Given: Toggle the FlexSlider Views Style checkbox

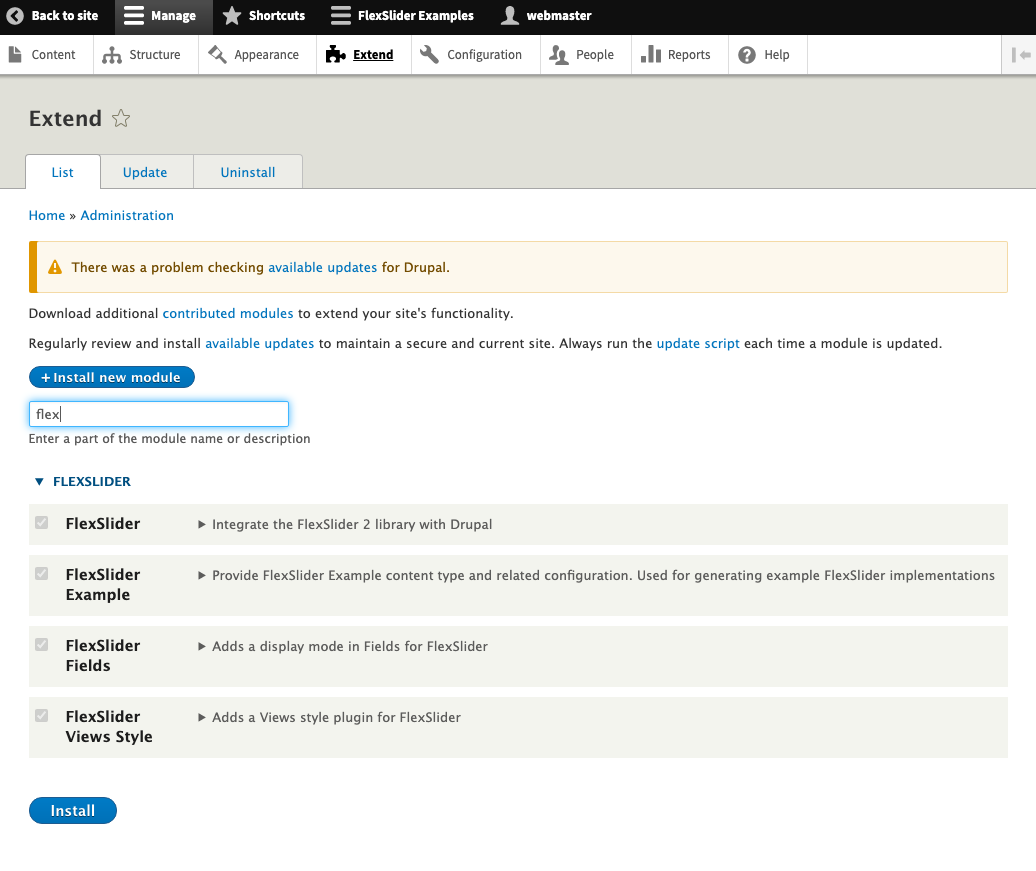Looking at the screenshot, I should click(42, 716).
